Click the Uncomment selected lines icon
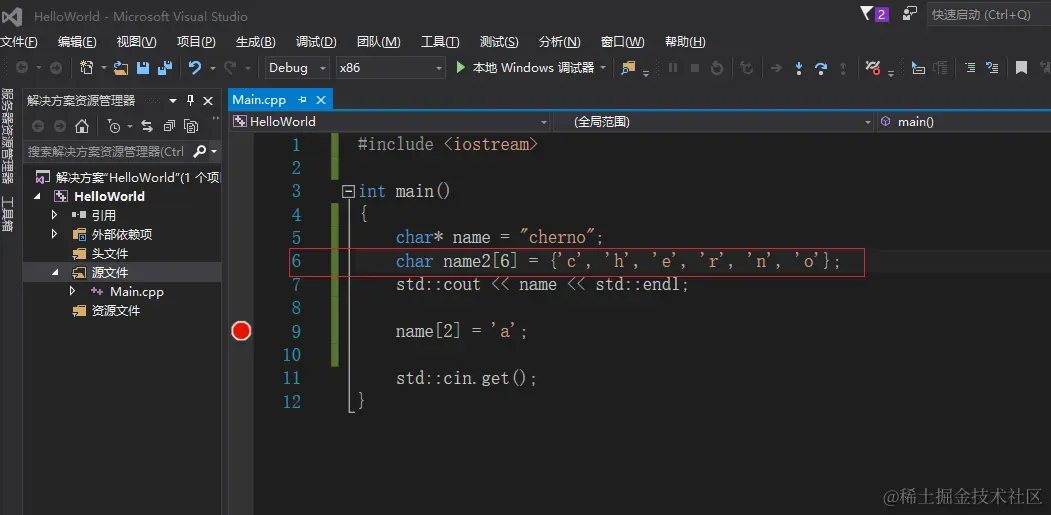This screenshot has width=1051, height=515. tap(992, 68)
